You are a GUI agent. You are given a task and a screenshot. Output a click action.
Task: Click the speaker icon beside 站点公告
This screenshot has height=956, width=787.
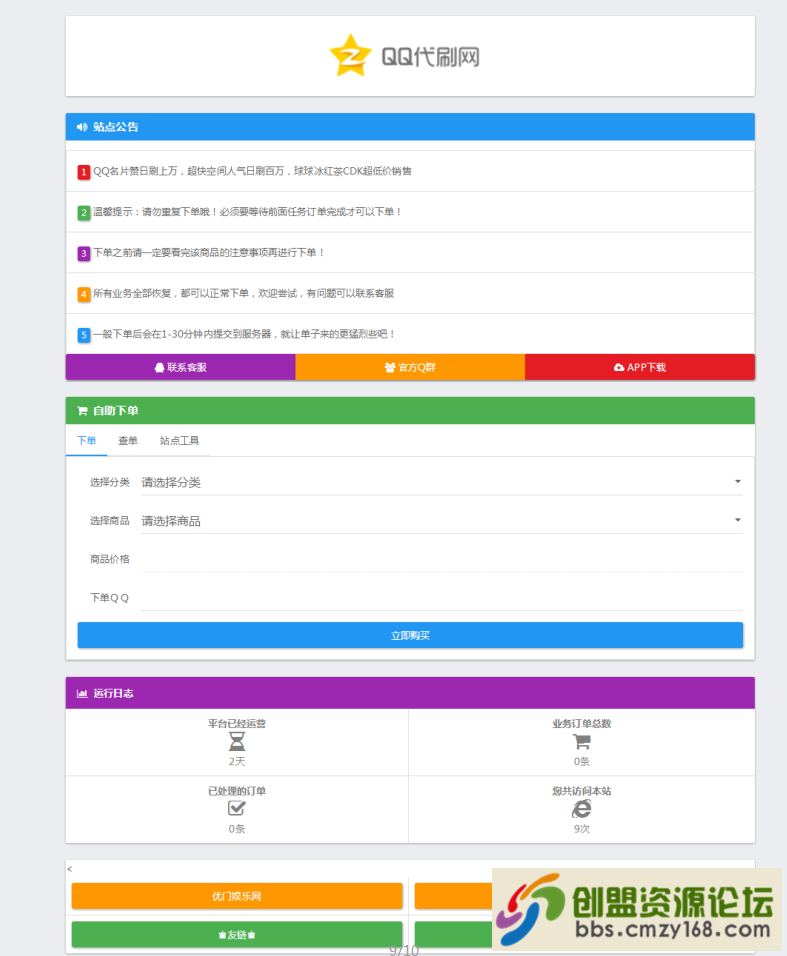pyautogui.click(x=82, y=127)
